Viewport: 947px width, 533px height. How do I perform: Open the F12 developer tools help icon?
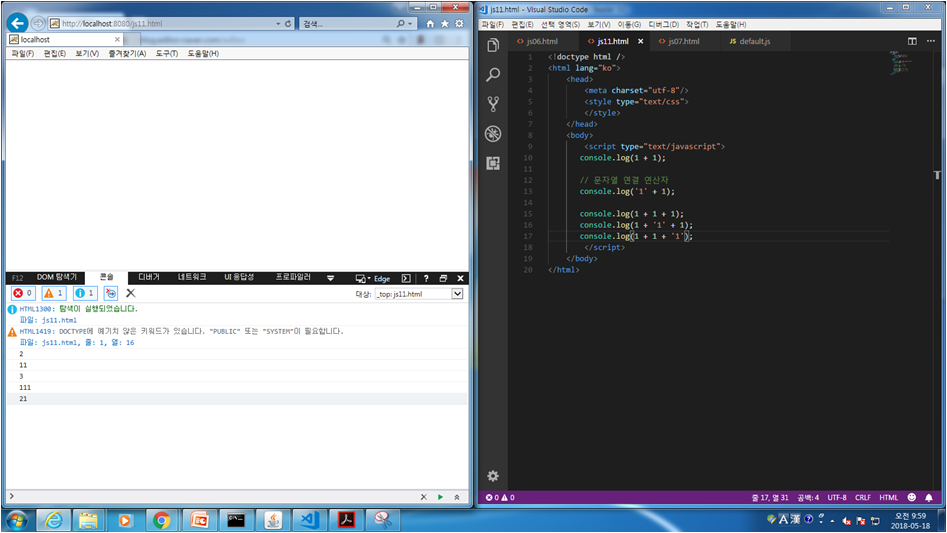point(426,278)
